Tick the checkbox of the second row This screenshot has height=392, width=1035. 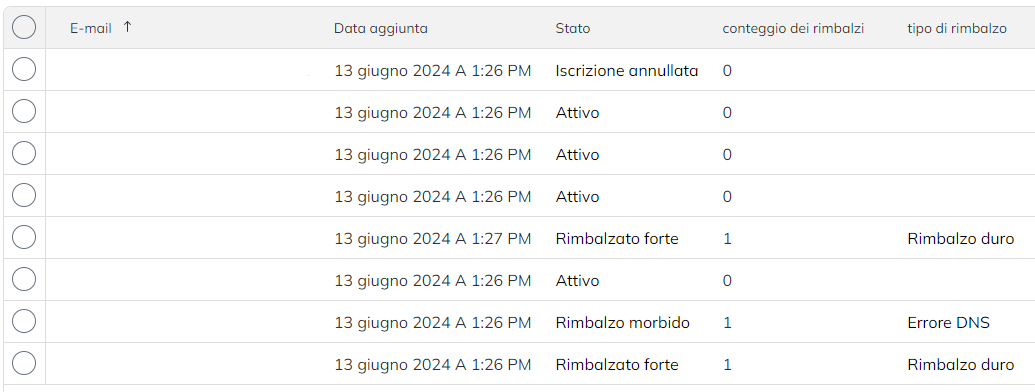[x=24, y=112]
